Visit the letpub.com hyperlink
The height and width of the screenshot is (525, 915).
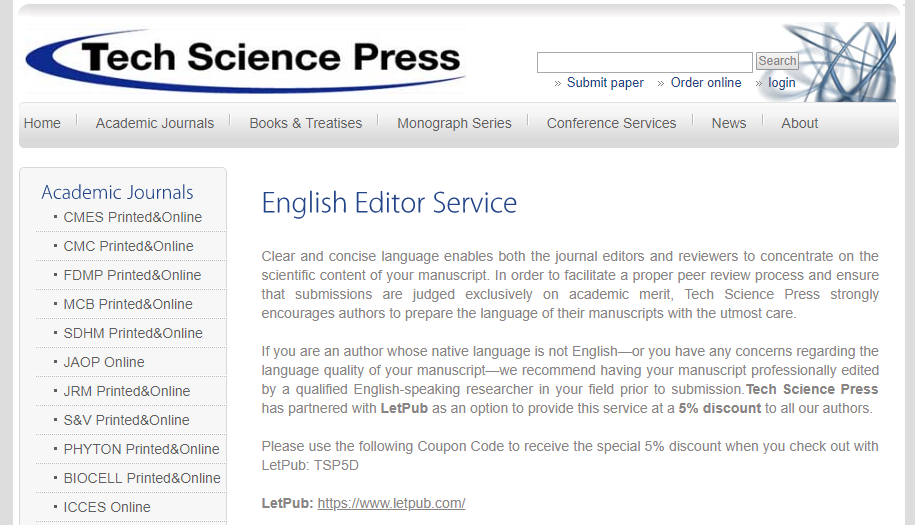pos(391,503)
